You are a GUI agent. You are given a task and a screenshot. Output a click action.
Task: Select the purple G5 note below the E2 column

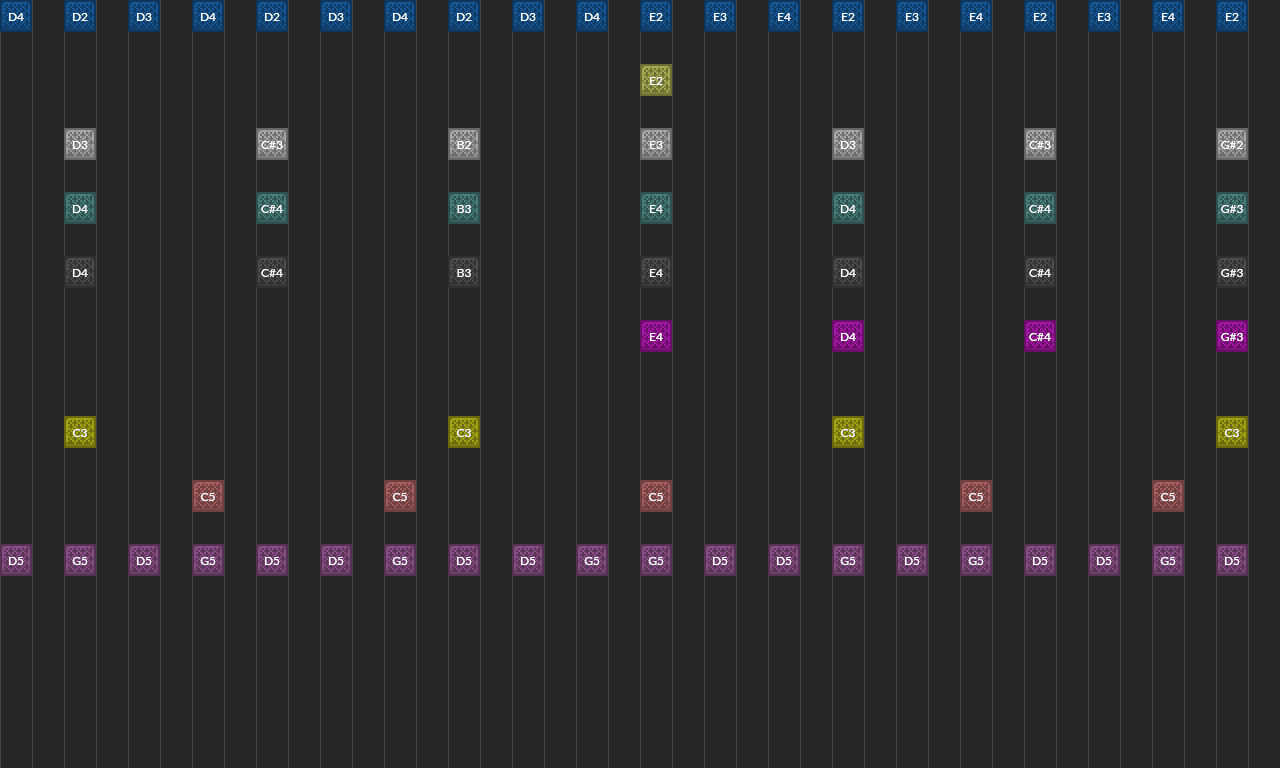[656, 560]
